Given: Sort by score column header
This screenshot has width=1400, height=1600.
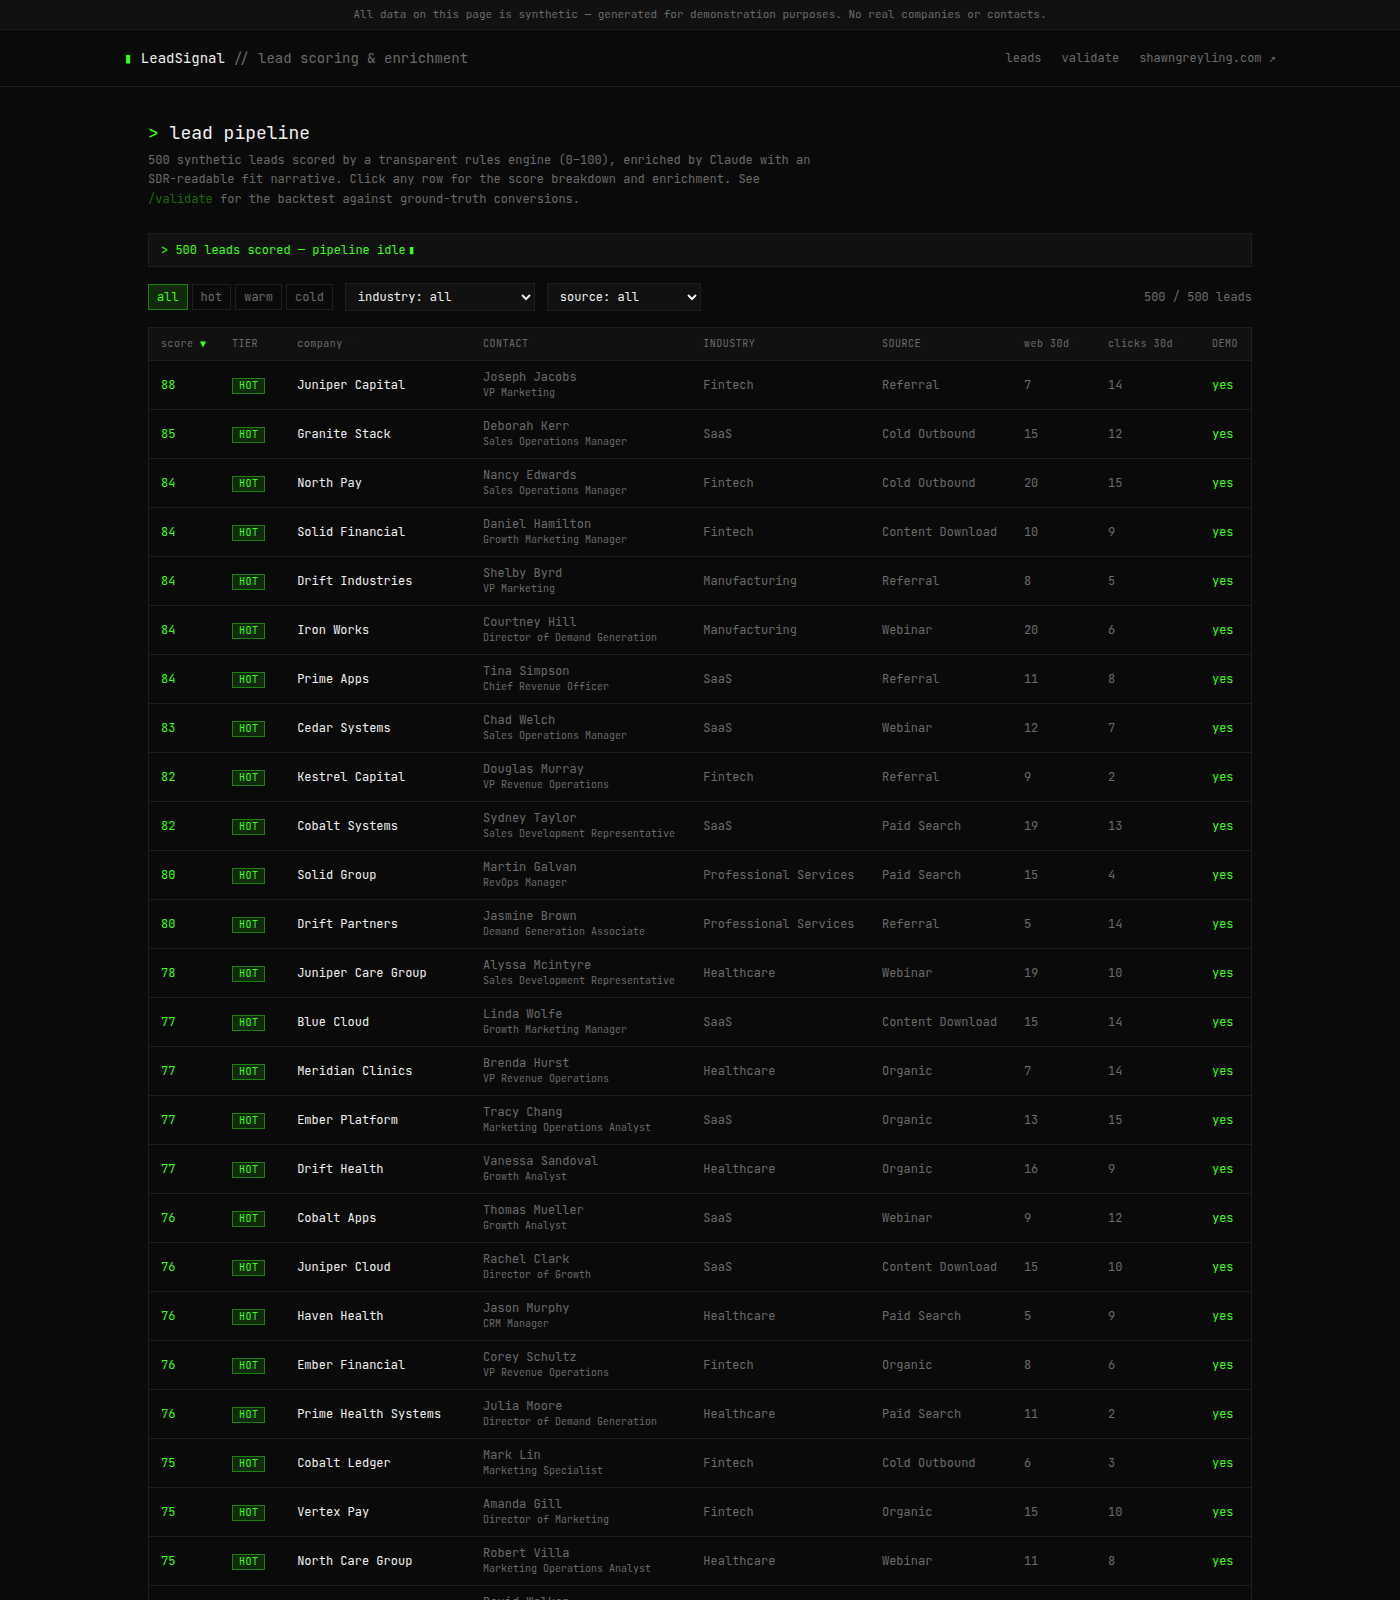Looking at the screenshot, I should (x=184, y=344).
